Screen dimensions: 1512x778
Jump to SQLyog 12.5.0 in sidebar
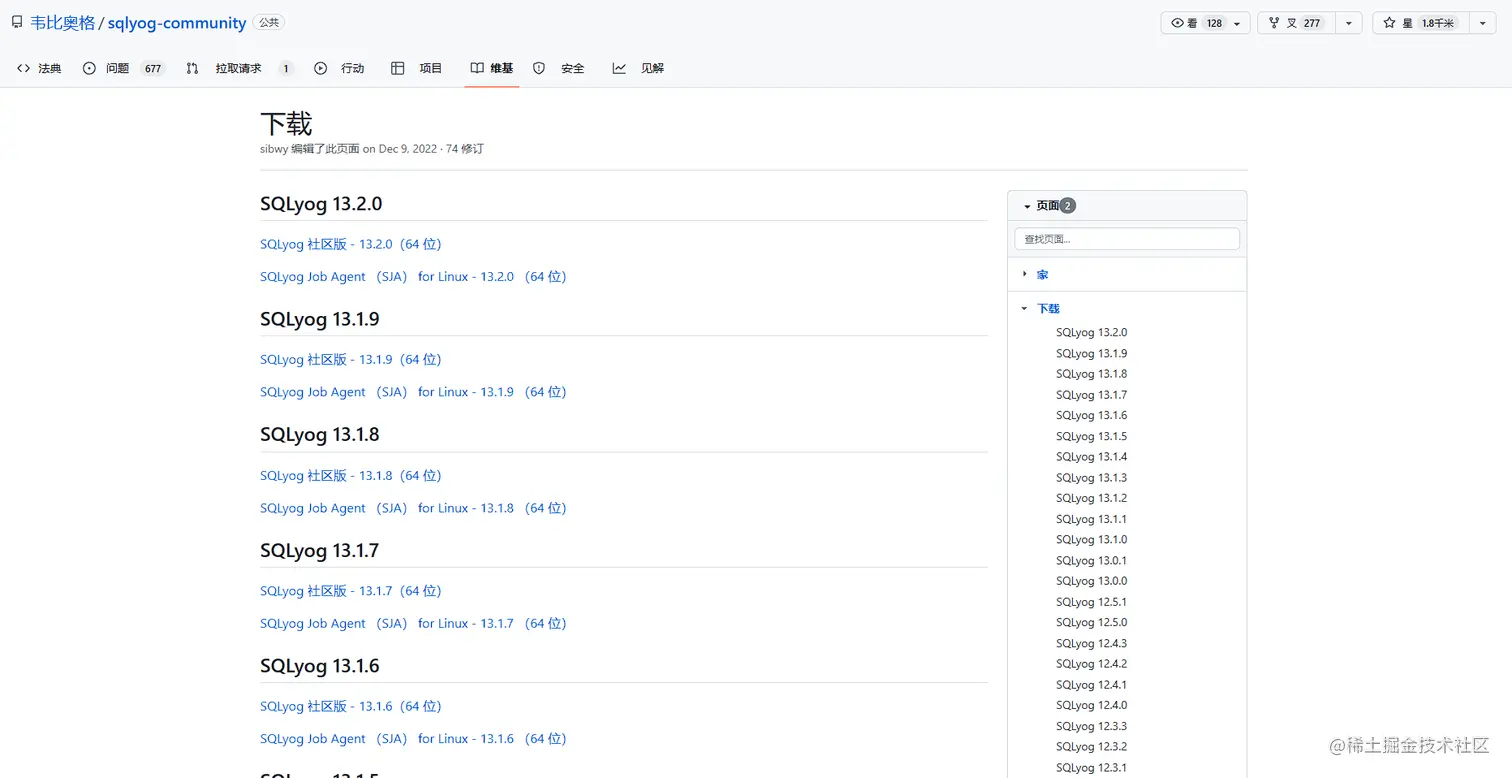[x=1091, y=622]
